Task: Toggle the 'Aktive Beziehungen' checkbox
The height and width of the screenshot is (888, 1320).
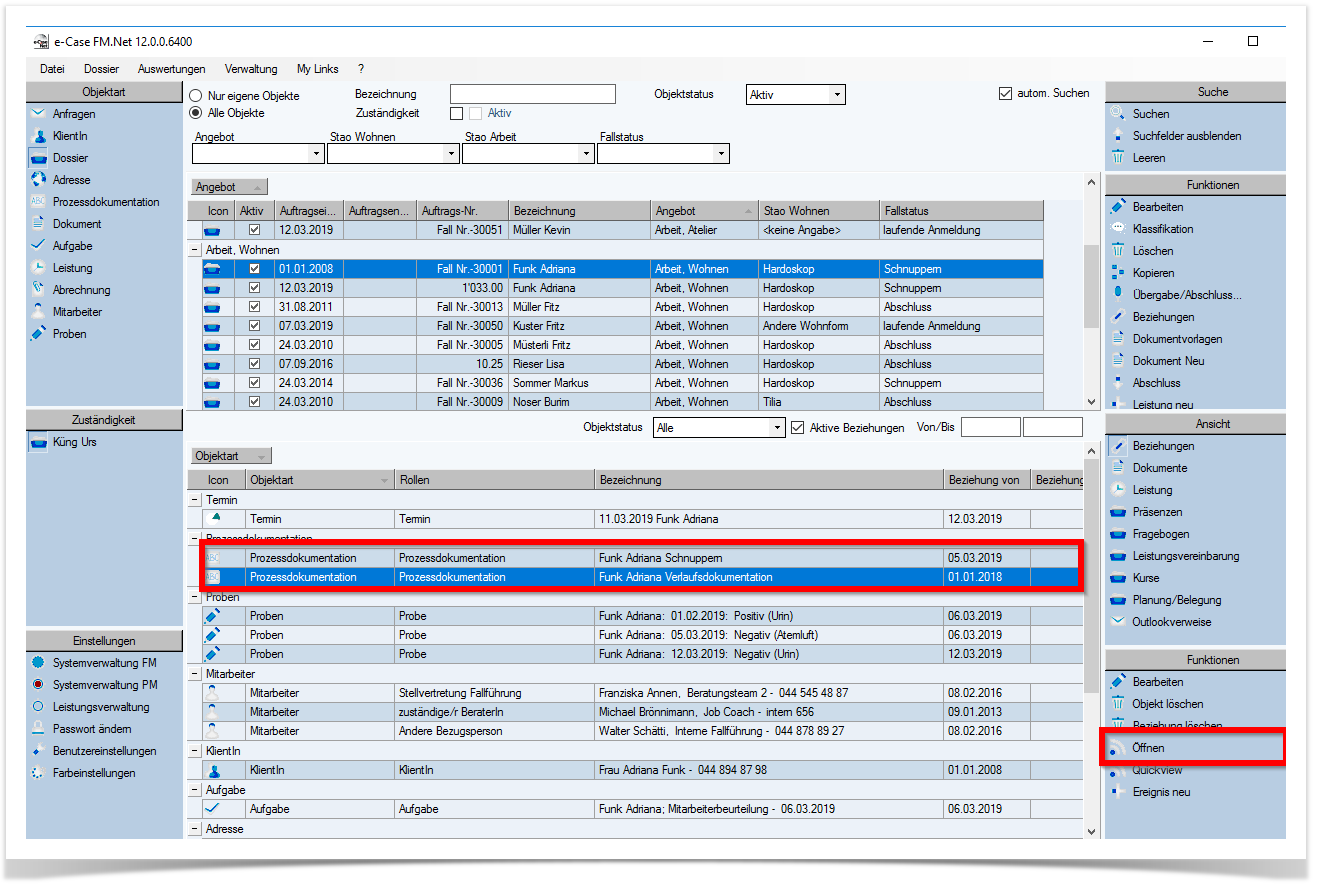Action: [798, 427]
